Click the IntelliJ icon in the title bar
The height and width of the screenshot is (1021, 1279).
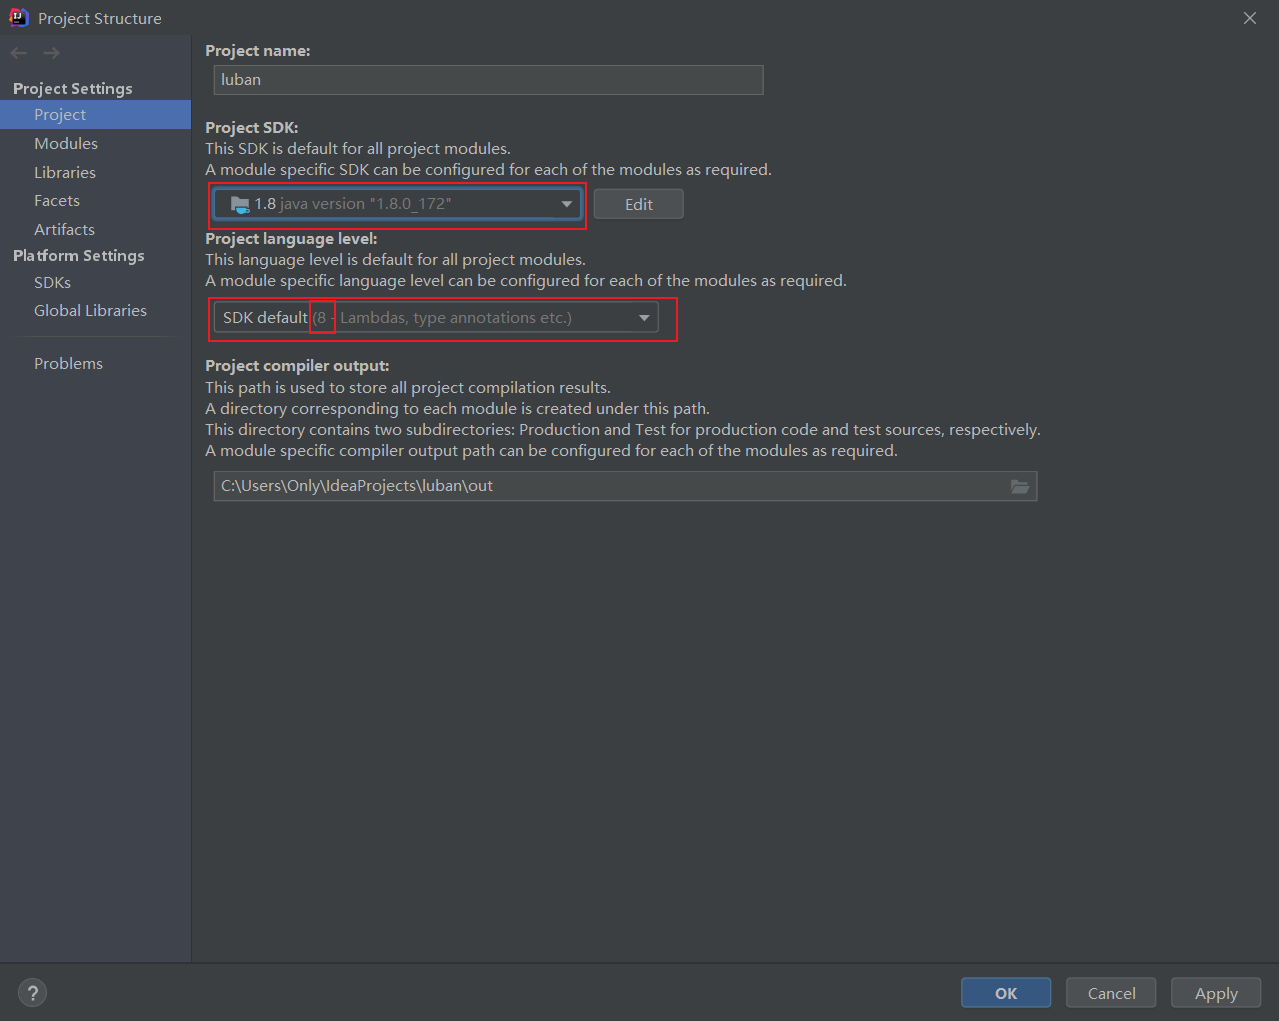[20, 17]
